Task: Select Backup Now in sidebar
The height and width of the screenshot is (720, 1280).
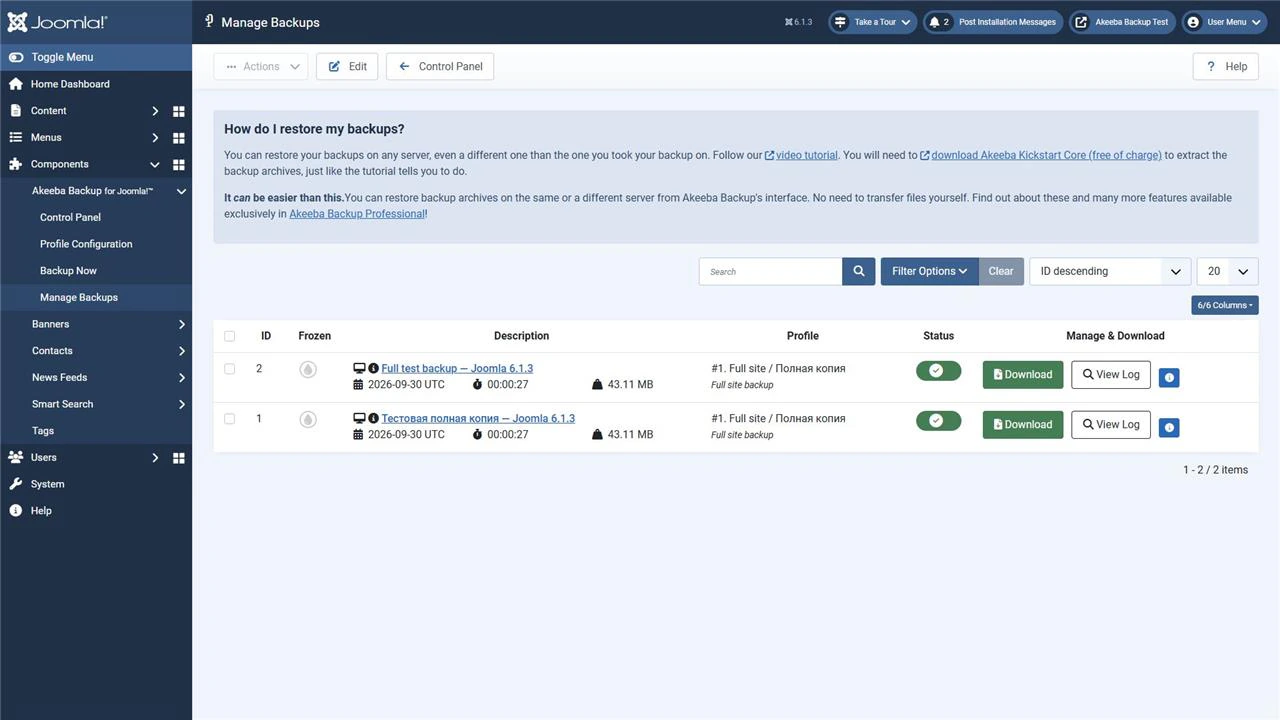Action: tap(68, 271)
